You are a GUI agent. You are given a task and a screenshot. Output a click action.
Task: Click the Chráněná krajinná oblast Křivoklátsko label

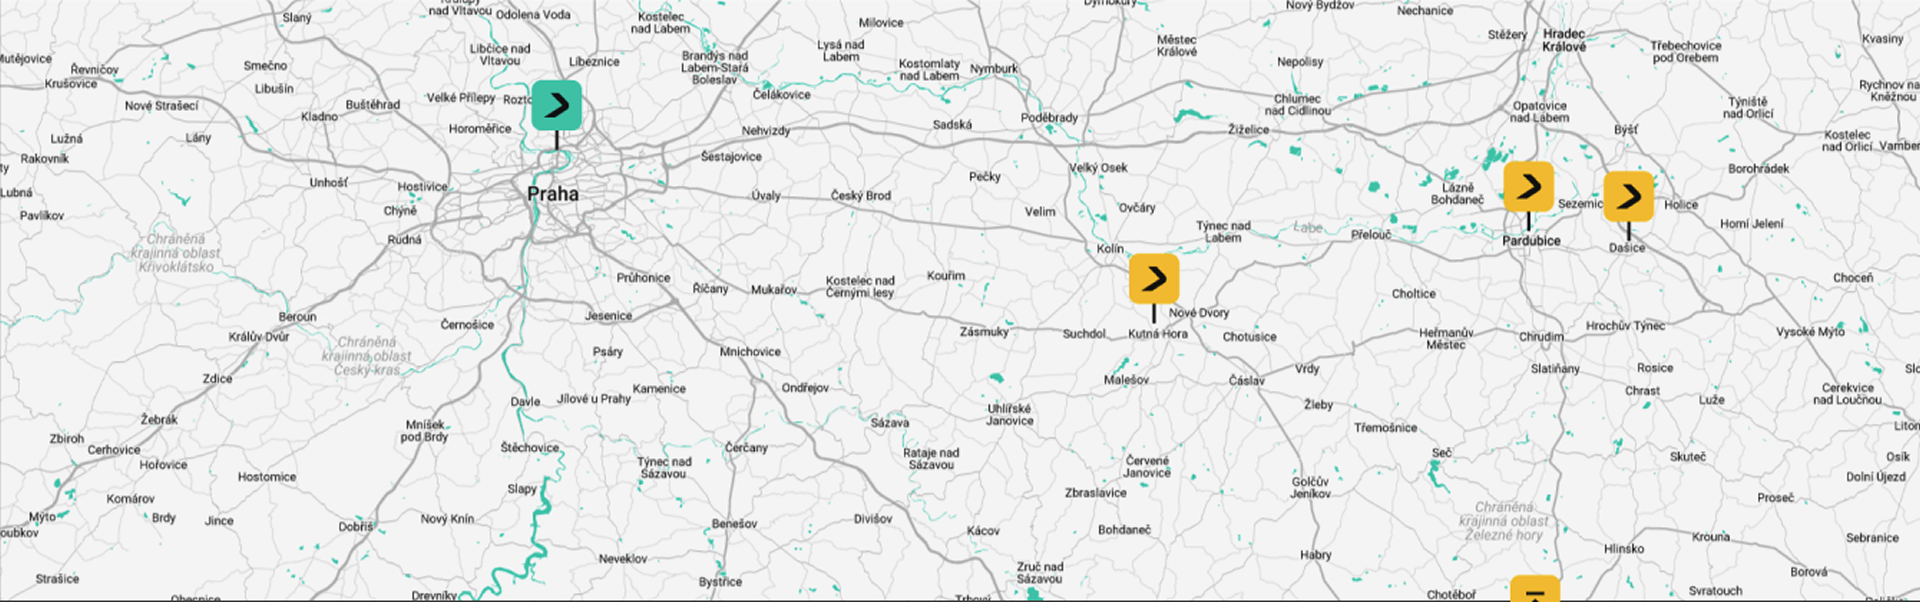176,253
